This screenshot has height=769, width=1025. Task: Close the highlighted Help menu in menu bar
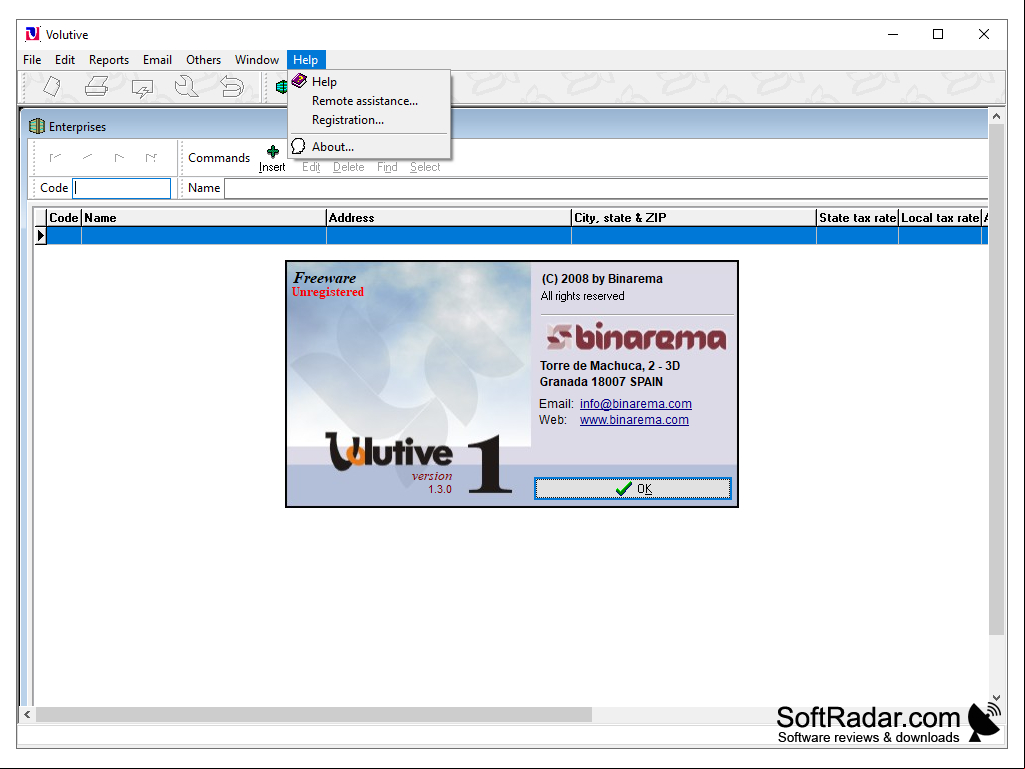pos(306,60)
